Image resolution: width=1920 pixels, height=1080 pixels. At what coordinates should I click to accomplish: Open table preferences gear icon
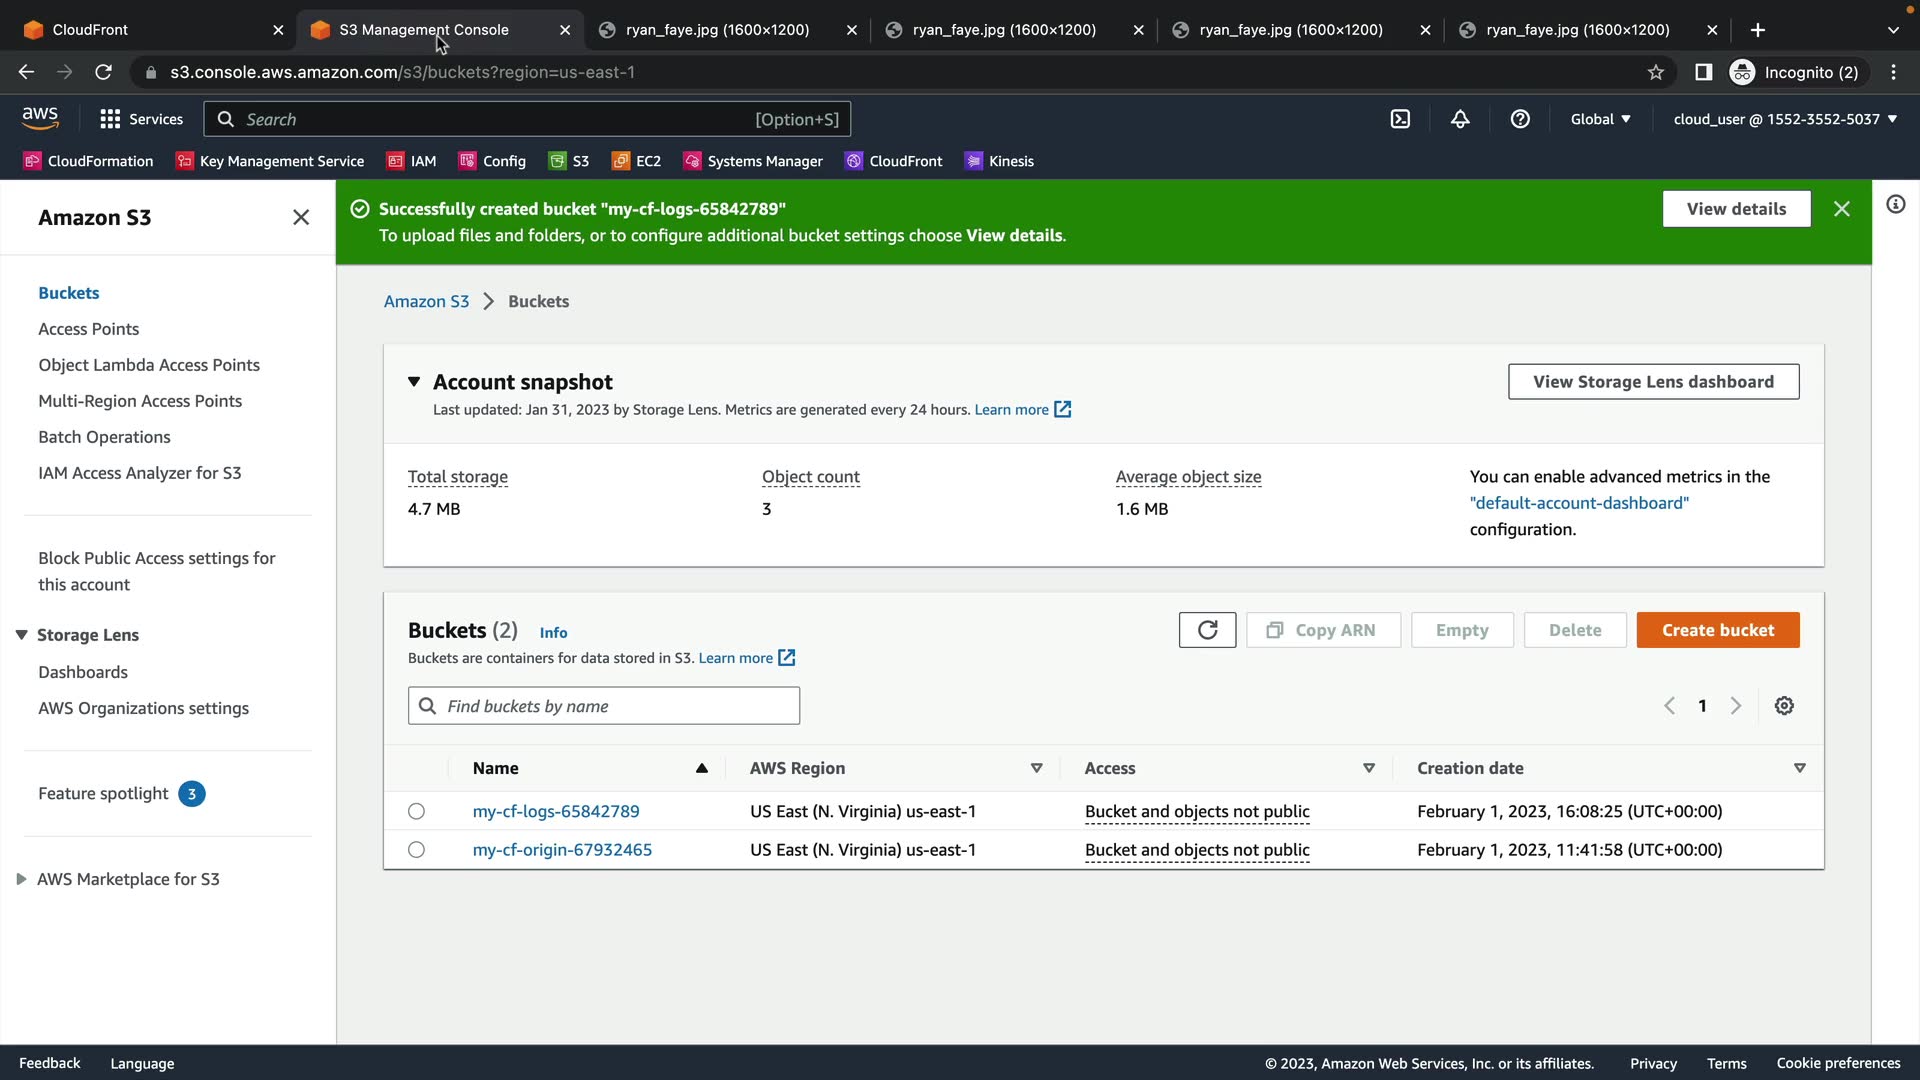pos(1784,706)
